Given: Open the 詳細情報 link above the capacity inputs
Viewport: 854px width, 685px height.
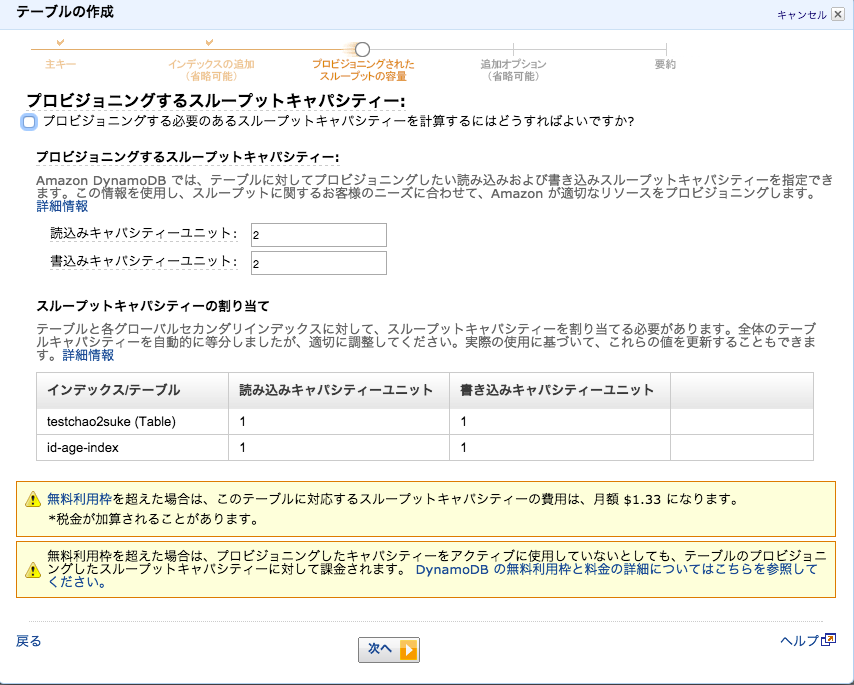Looking at the screenshot, I should 62,206.
